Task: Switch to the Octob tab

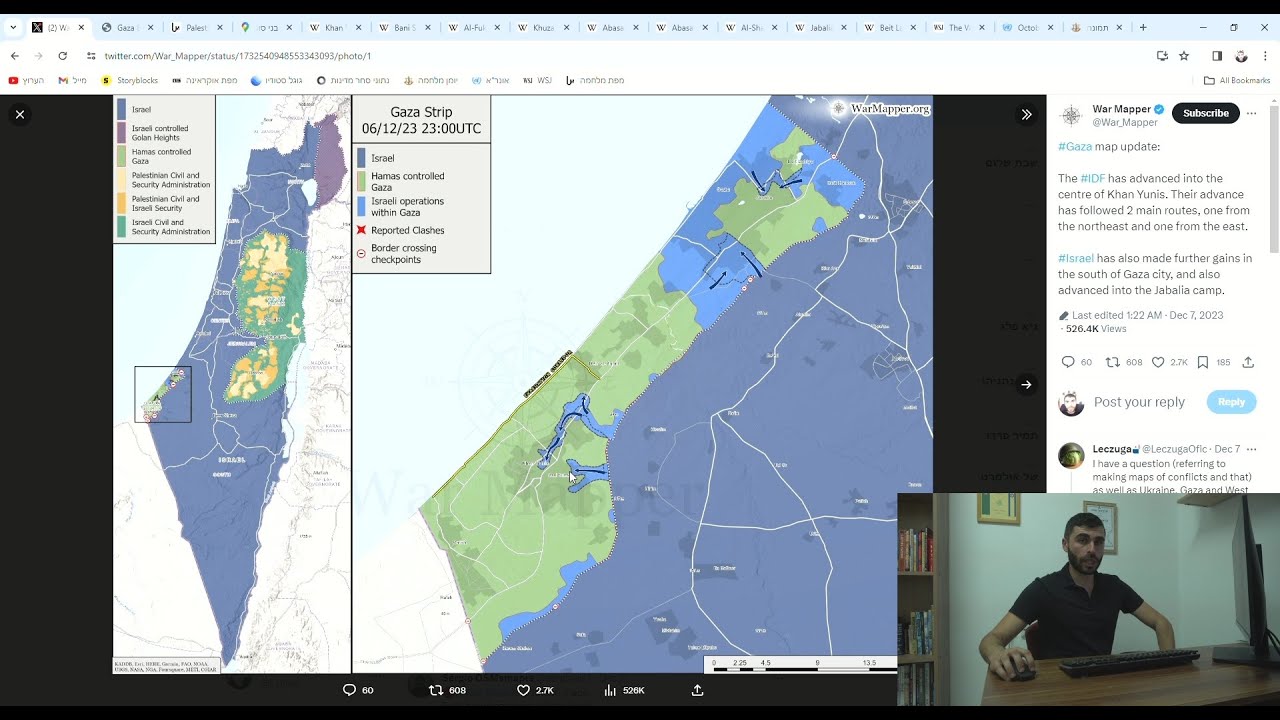Action: 1028,27
